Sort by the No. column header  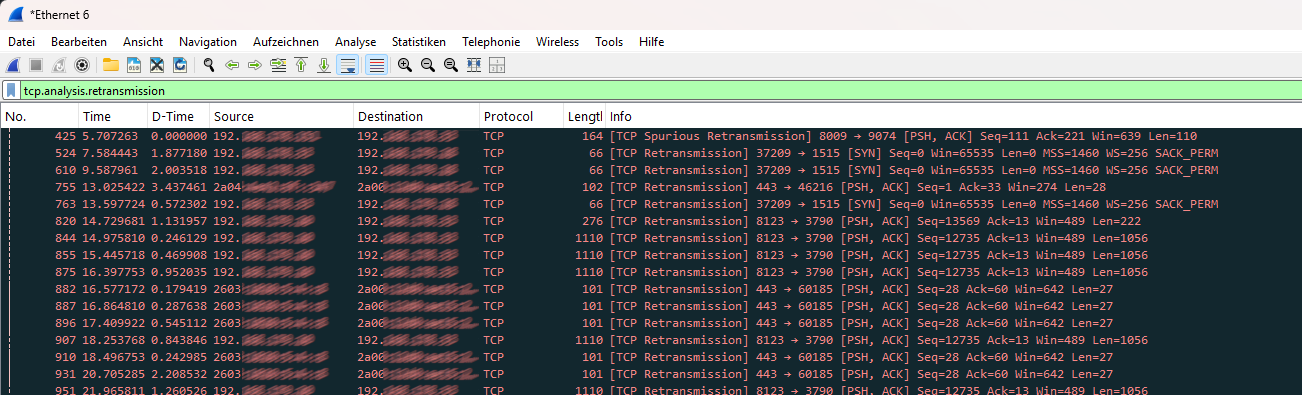(x=40, y=116)
